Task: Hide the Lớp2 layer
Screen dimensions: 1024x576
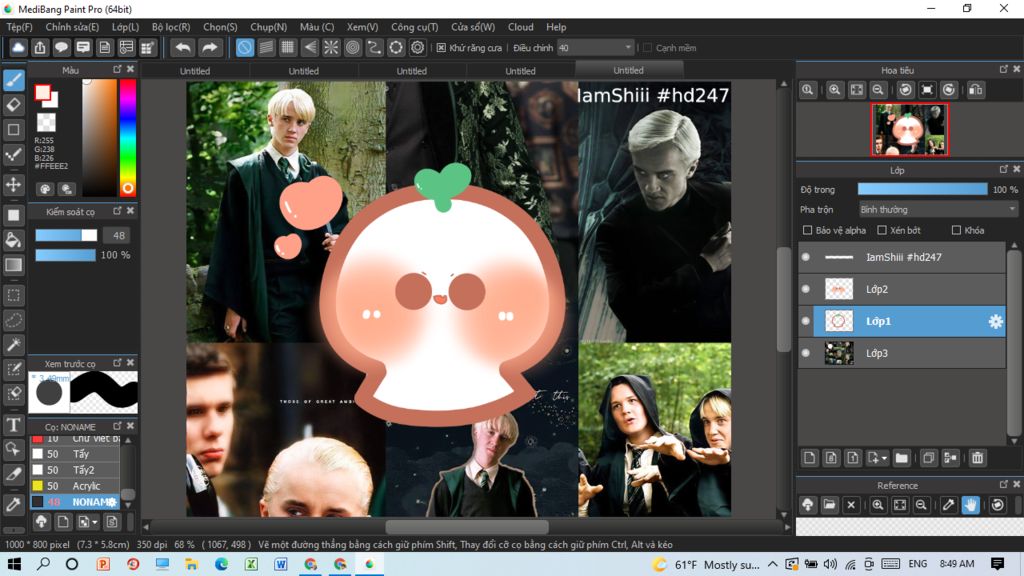Action: coord(806,289)
